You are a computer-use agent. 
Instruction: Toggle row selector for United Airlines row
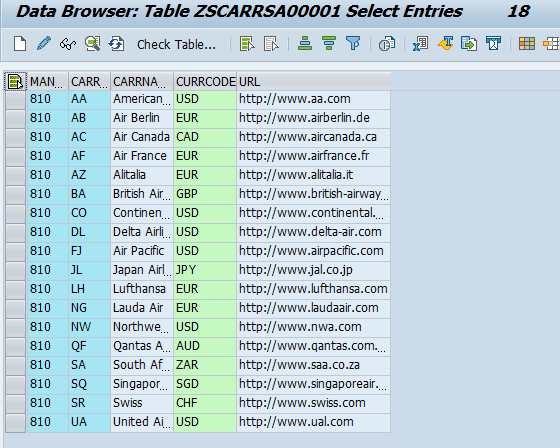click(15, 422)
